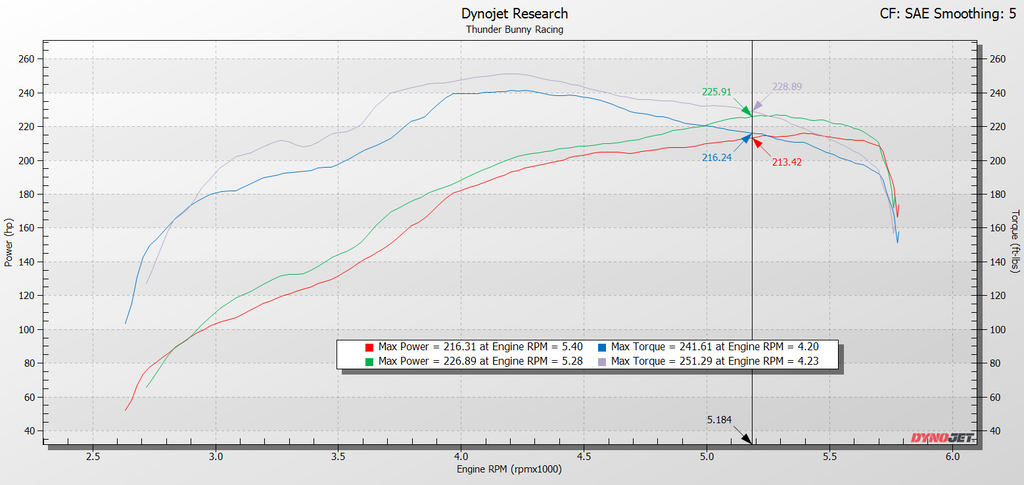Click Max Torque = 251.29 legend text

714,361
